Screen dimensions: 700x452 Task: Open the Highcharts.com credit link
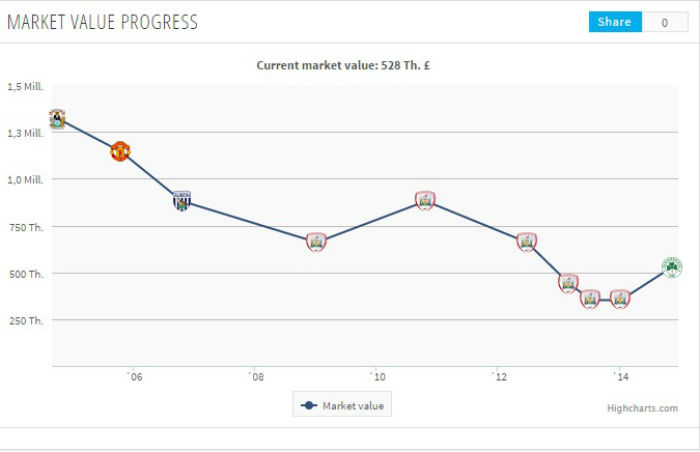pyautogui.click(x=641, y=408)
